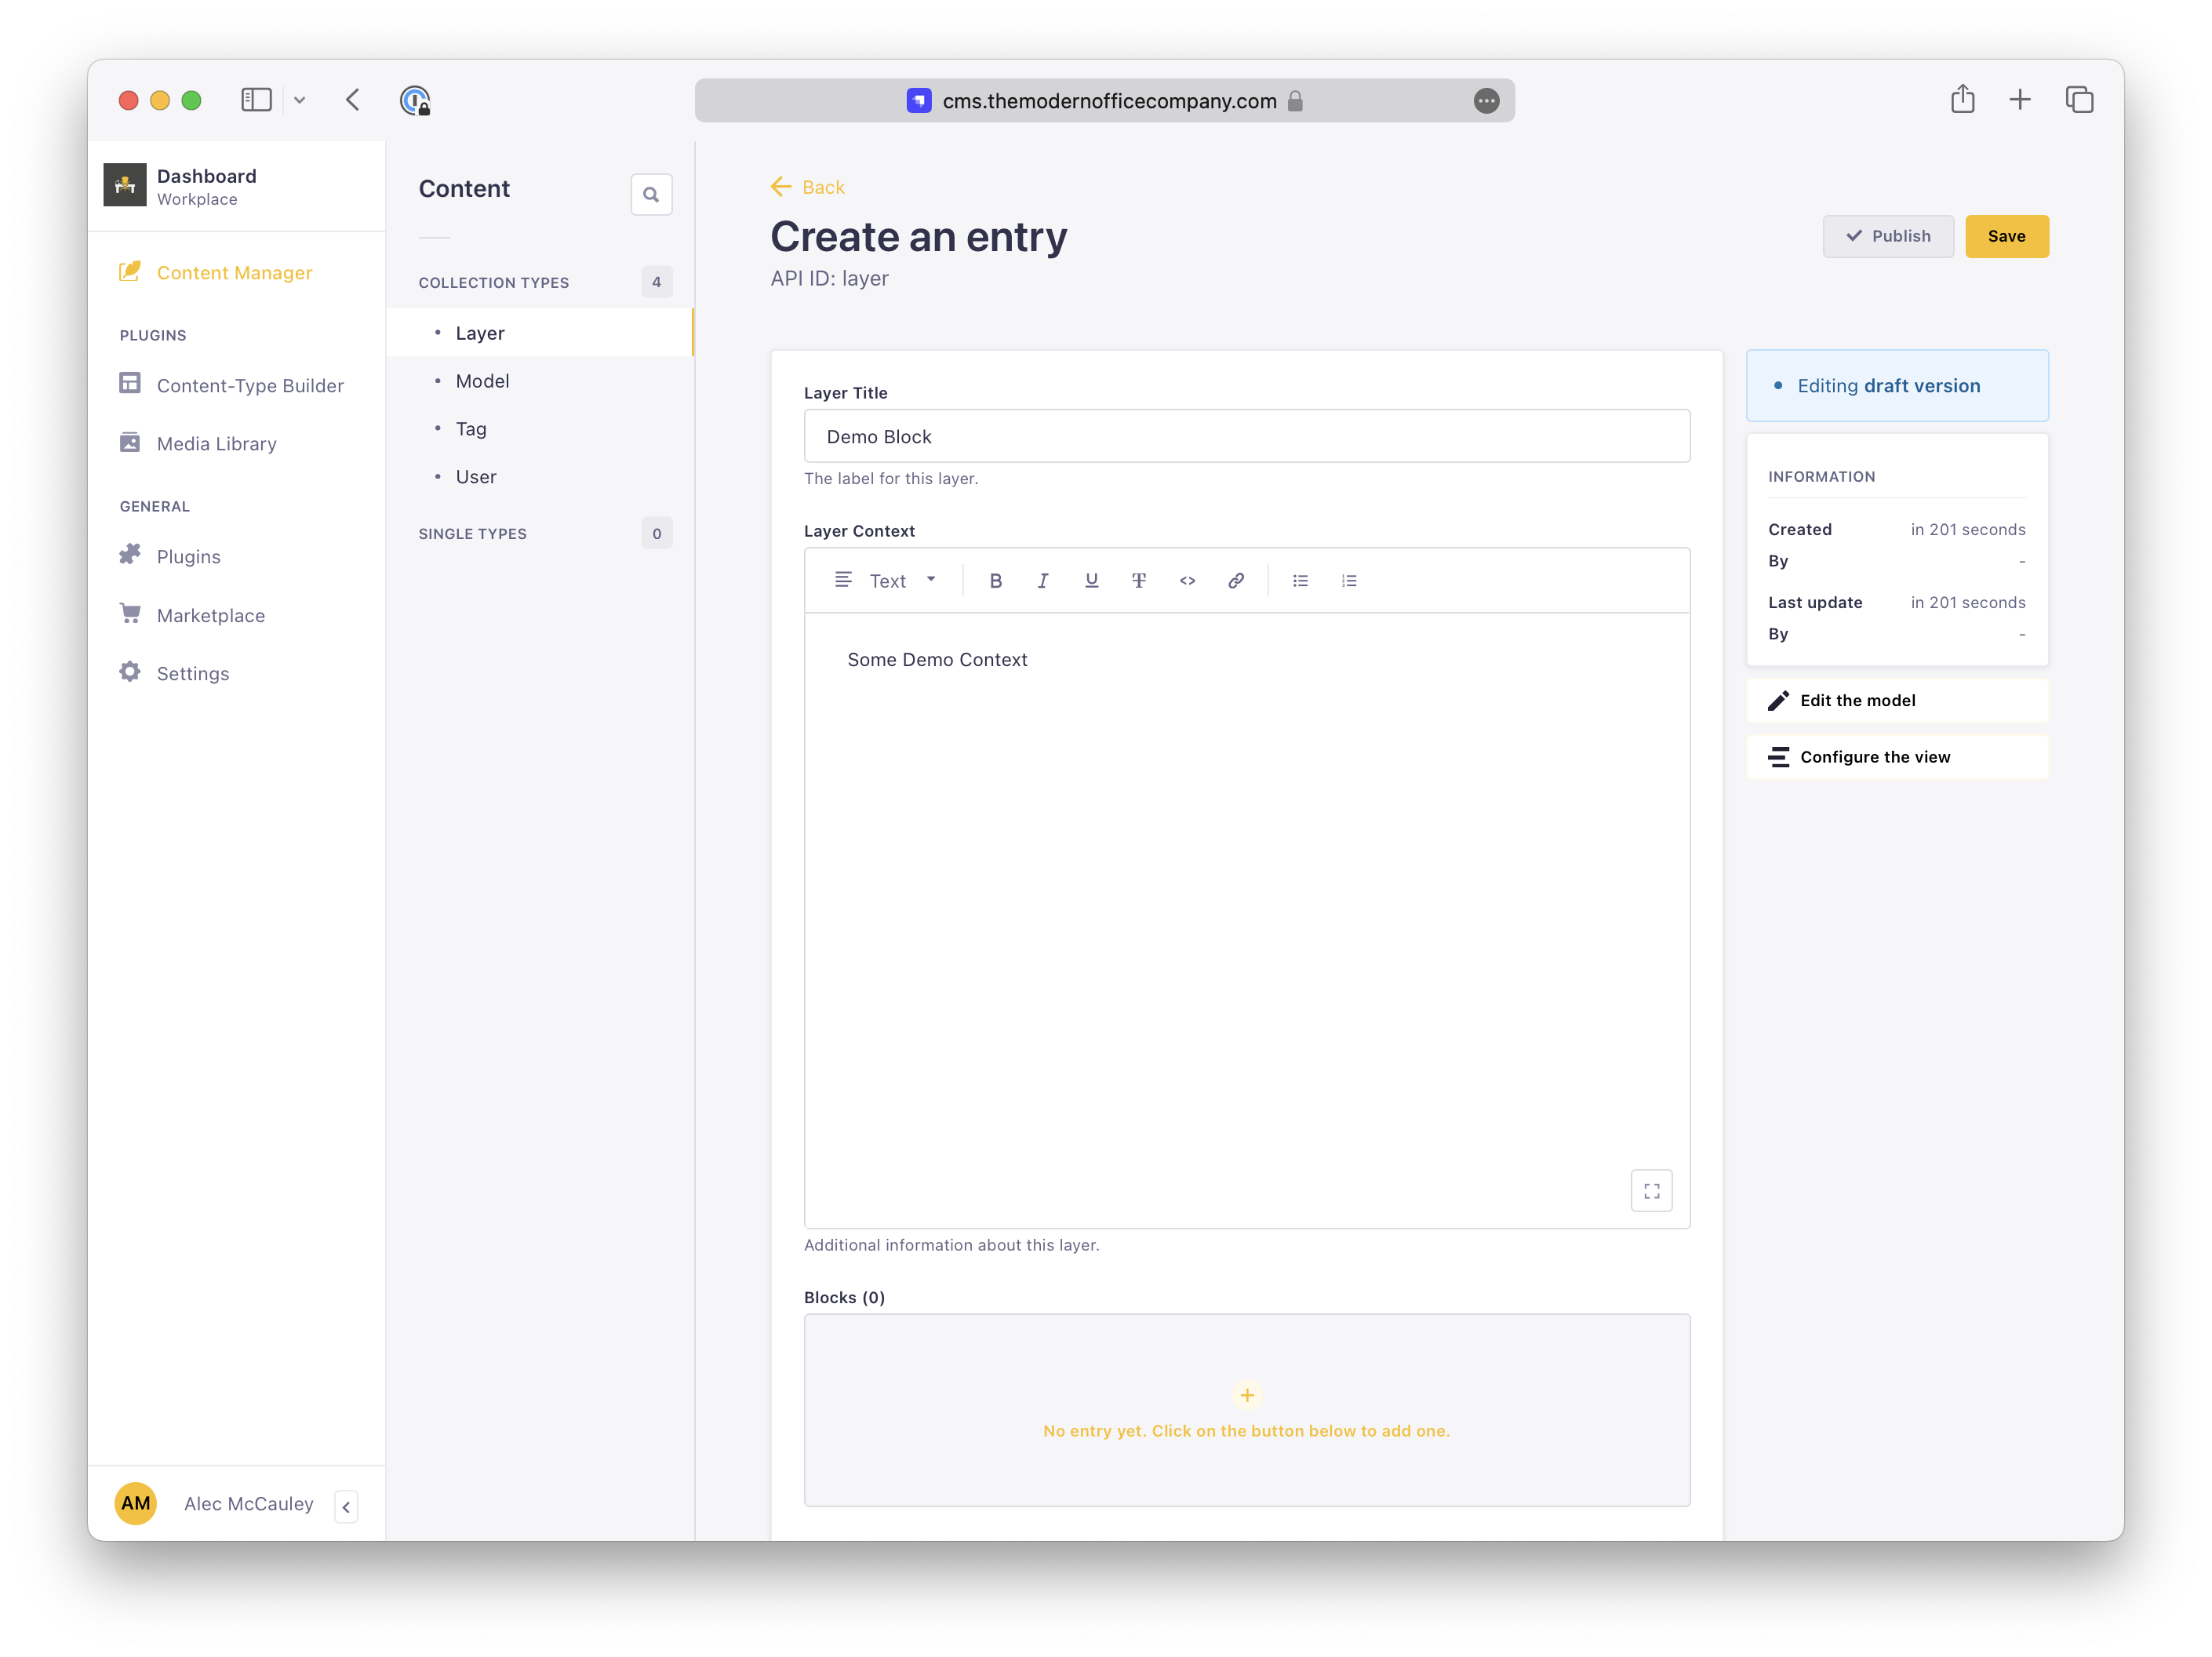This screenshot has height=1657, width=2212.
Task: Create a numbered list
Action: pos(1349,581)
